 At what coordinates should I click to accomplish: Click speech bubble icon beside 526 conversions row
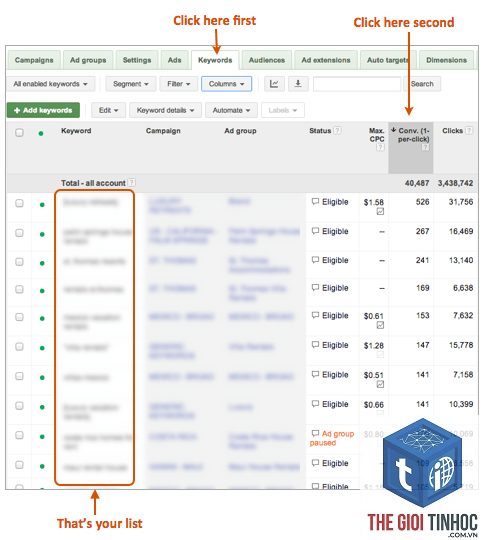coord(315,201)
